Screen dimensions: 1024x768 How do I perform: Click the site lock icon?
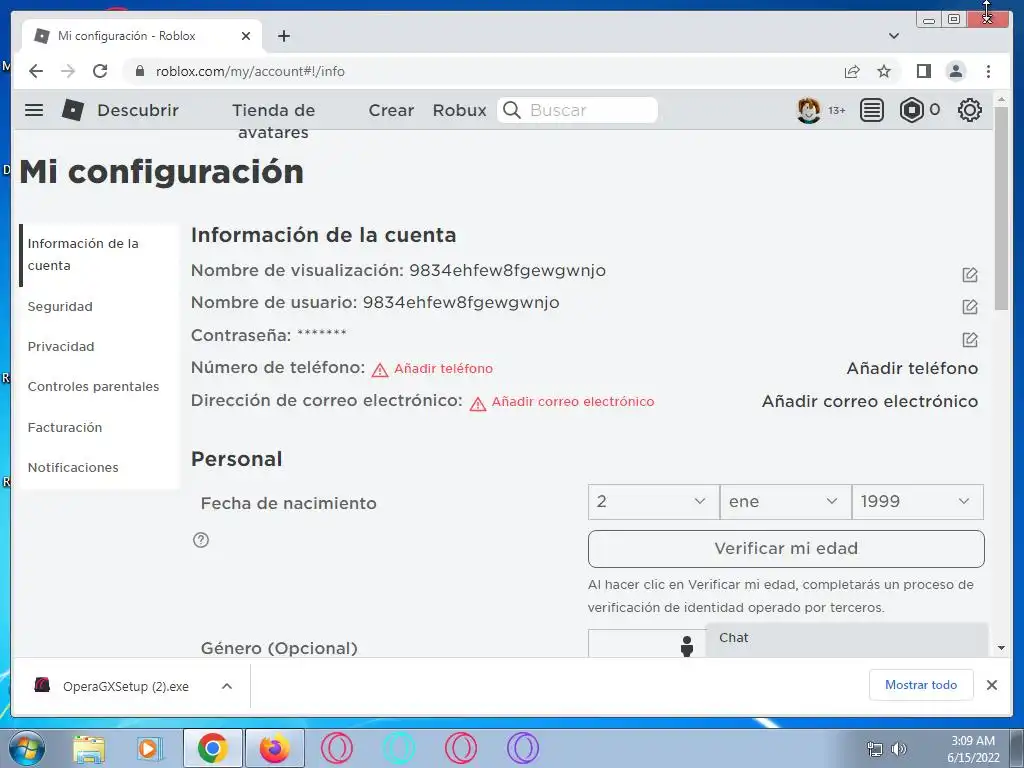coord(139,71)
